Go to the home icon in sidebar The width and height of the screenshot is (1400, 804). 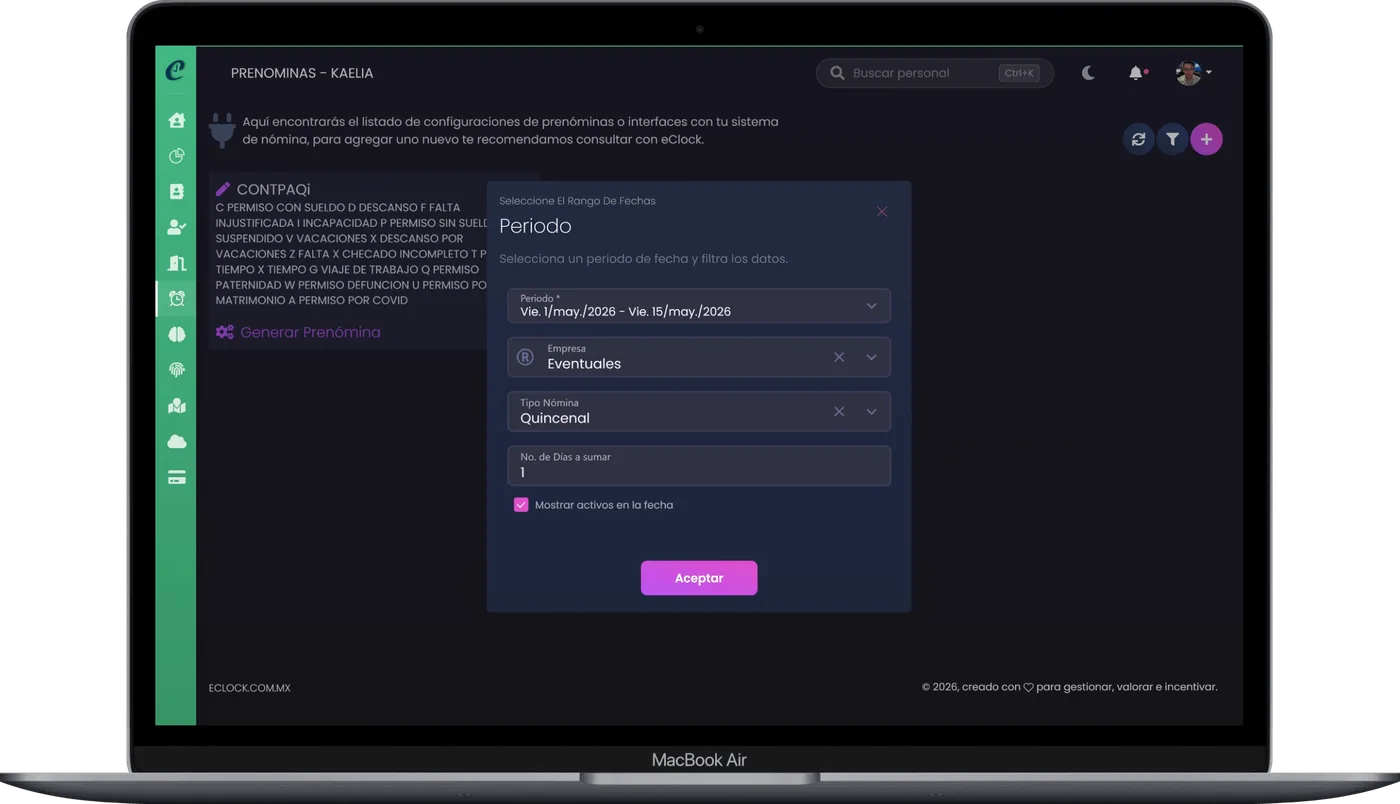(177, 120)
